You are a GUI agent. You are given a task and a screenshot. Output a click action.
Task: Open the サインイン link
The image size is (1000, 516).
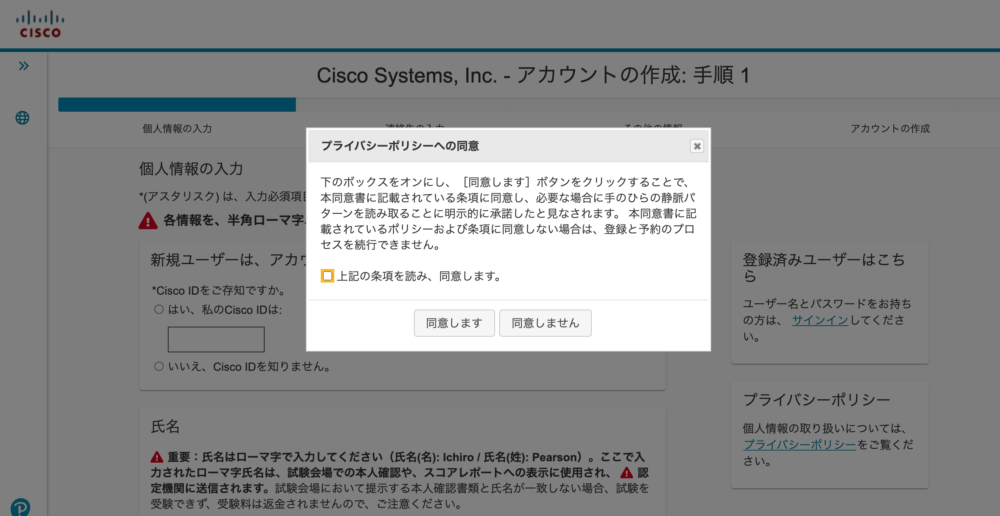pyautogui.click(x=820, y=321)
